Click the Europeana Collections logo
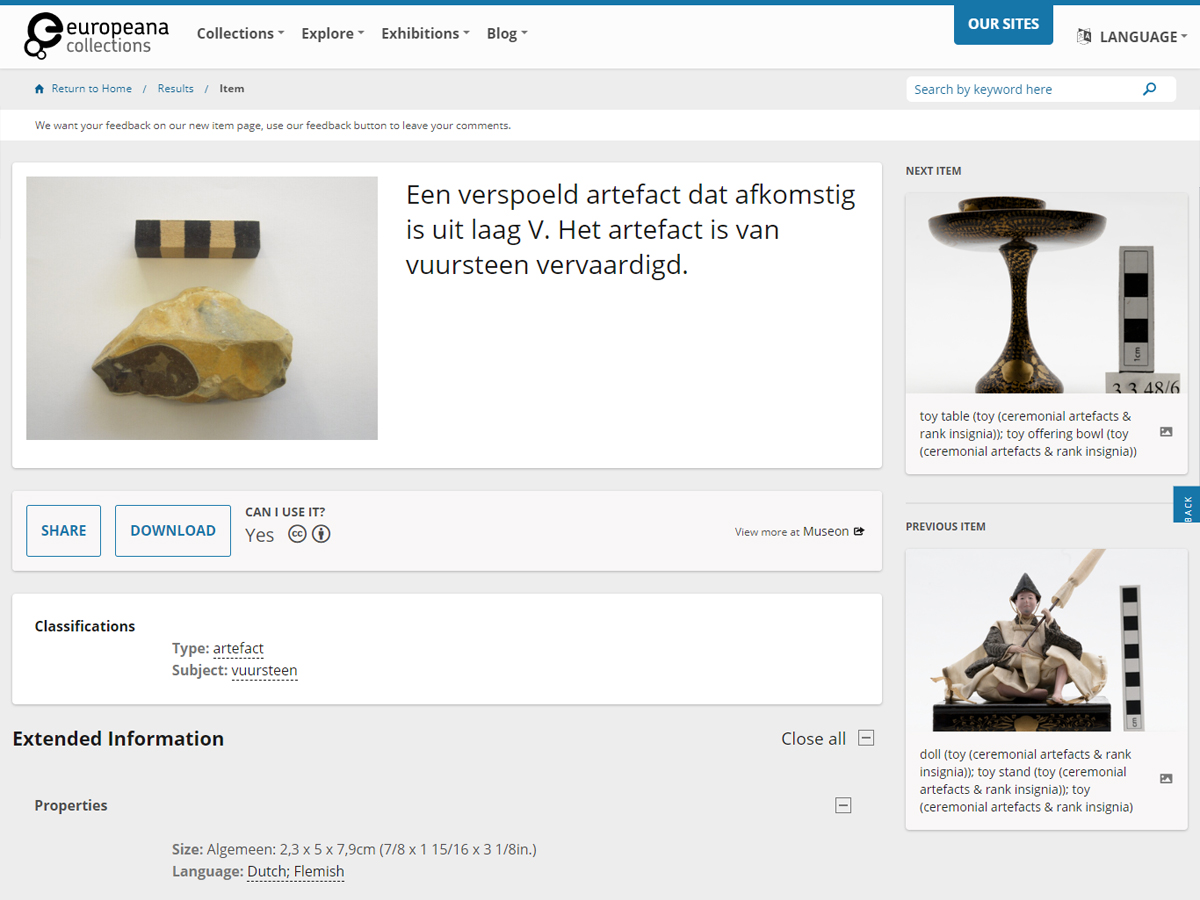 click(x=97, y=35)
